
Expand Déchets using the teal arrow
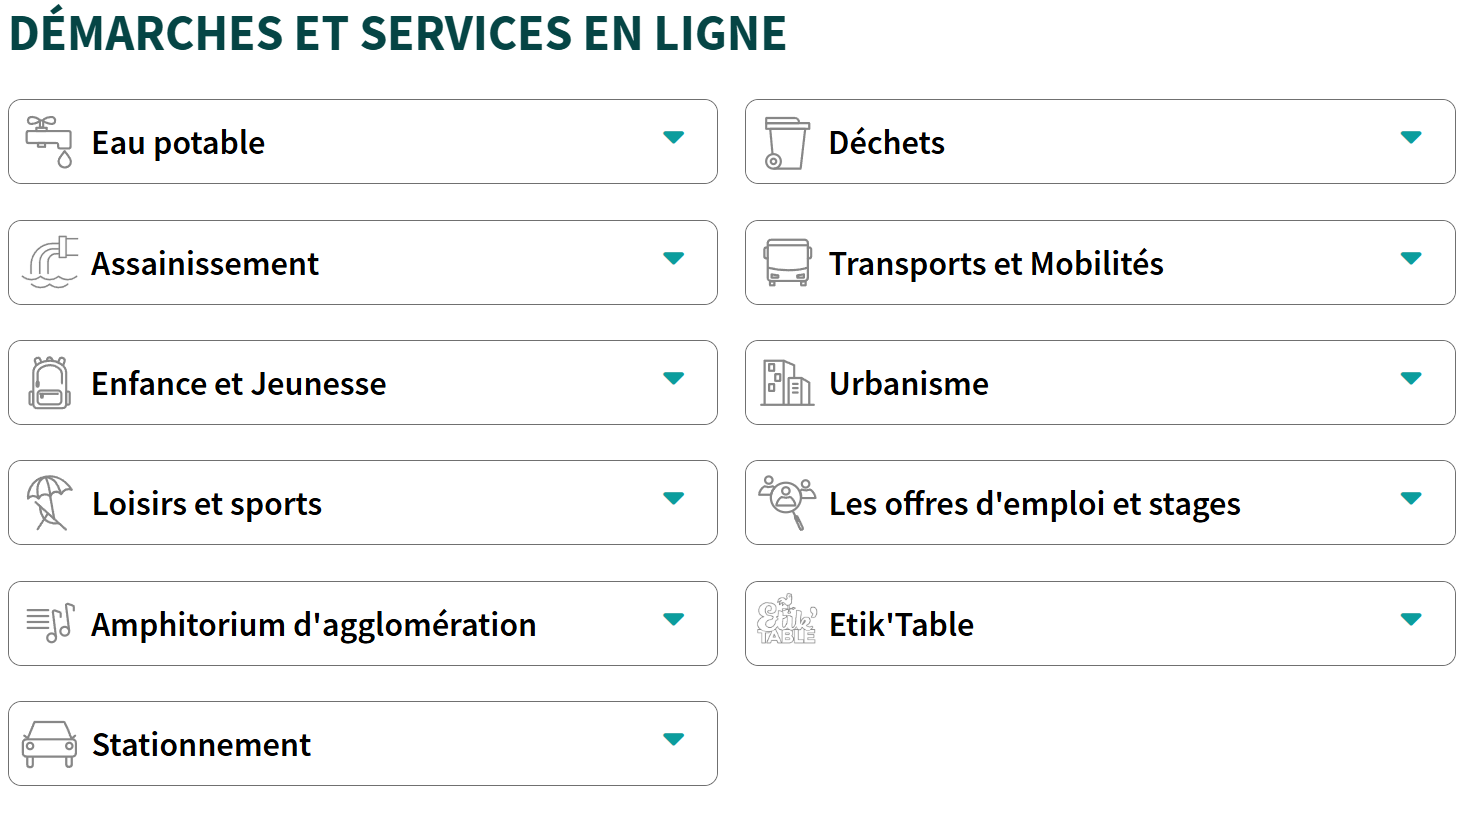1411,138
